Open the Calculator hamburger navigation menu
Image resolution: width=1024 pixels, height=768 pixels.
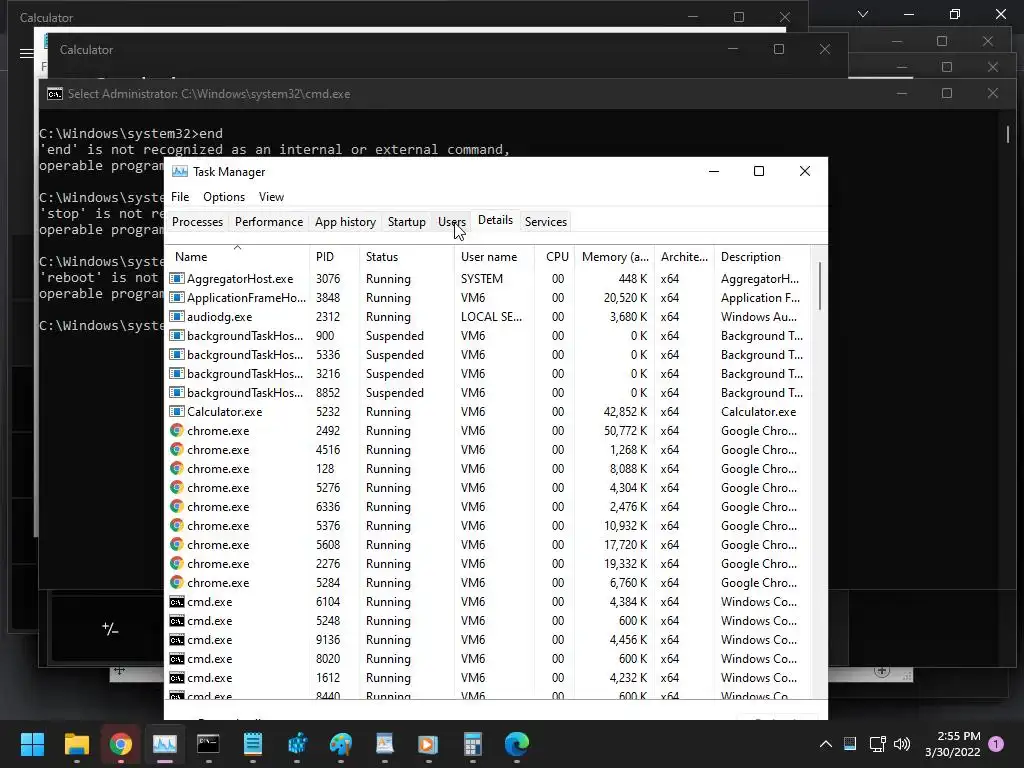pos(26,54)
